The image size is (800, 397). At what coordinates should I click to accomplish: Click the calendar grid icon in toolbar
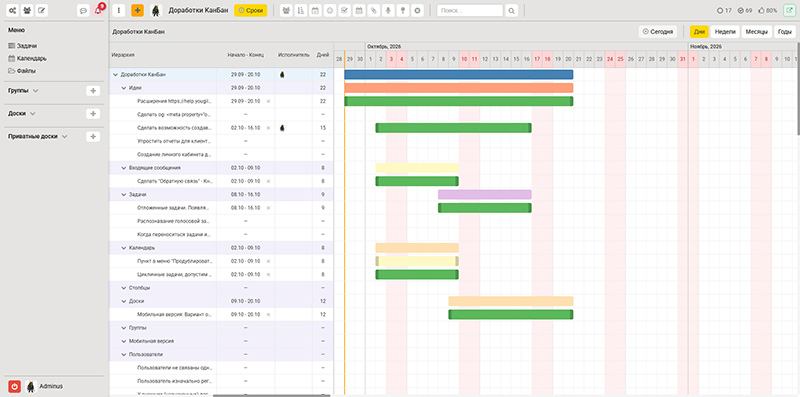(359, 10)
